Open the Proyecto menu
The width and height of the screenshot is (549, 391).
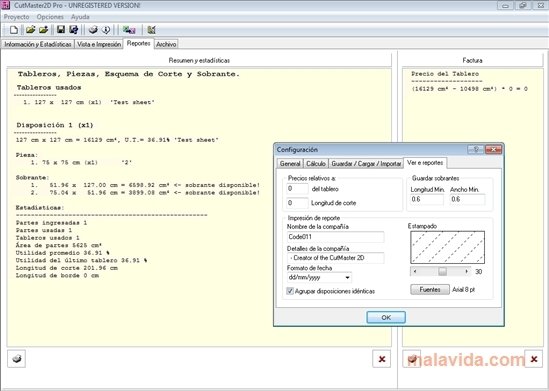pos(16,17)
